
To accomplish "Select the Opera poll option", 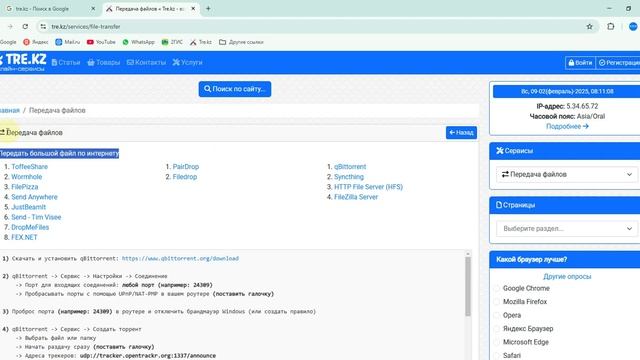I will 497,316.
